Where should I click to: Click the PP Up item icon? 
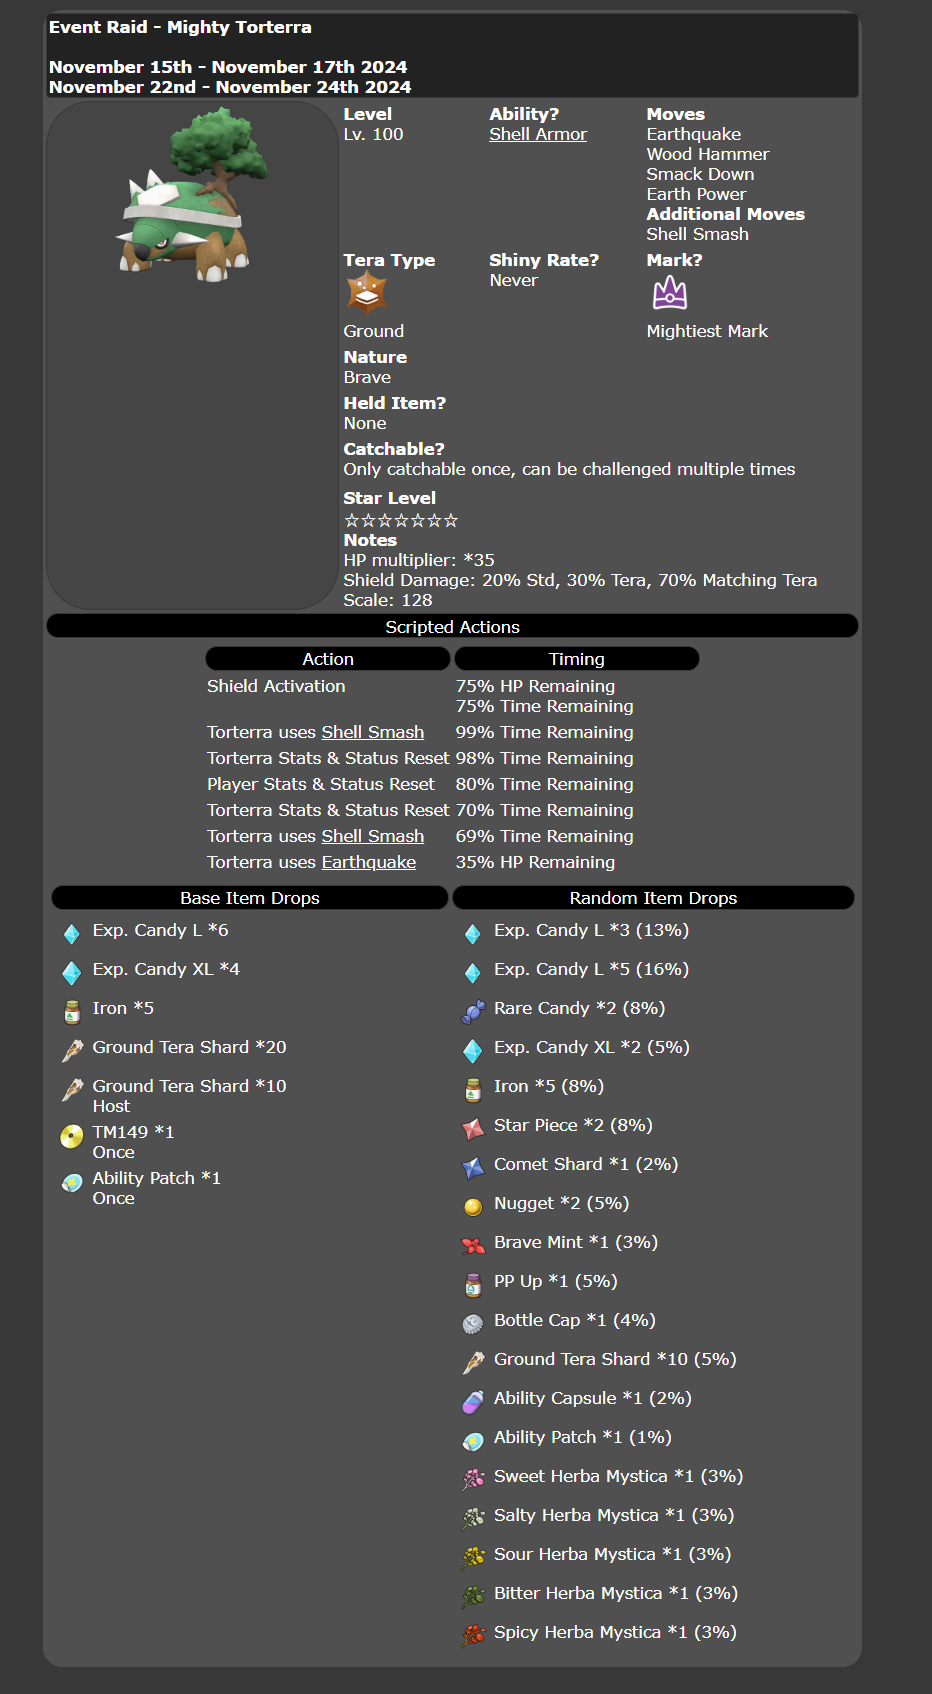473,1284
